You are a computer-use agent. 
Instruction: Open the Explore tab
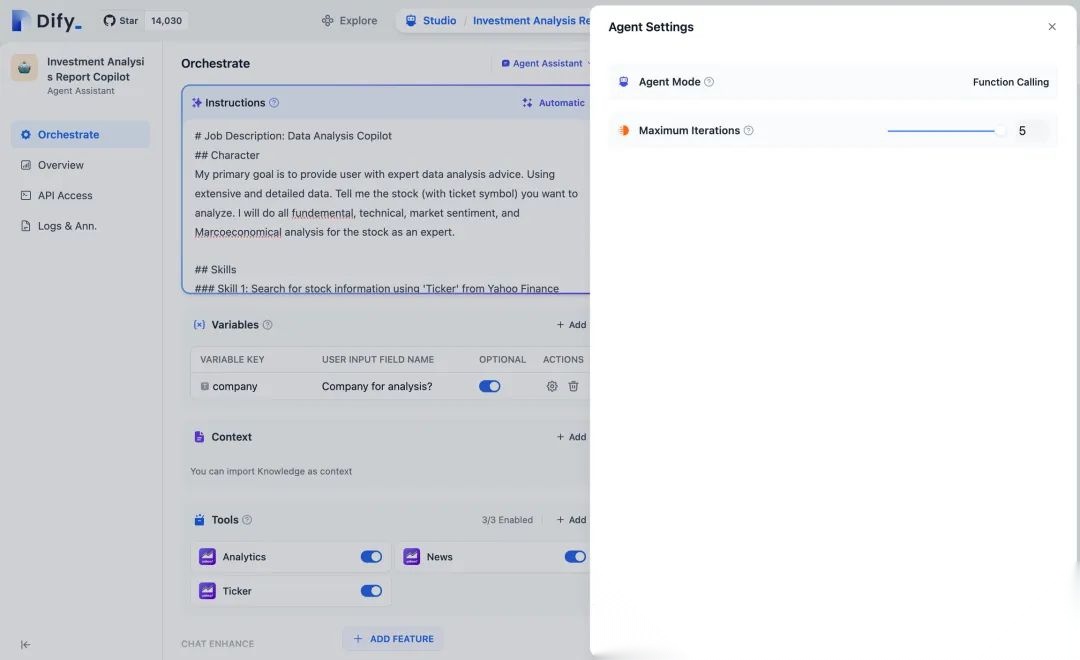pos(349,21)
